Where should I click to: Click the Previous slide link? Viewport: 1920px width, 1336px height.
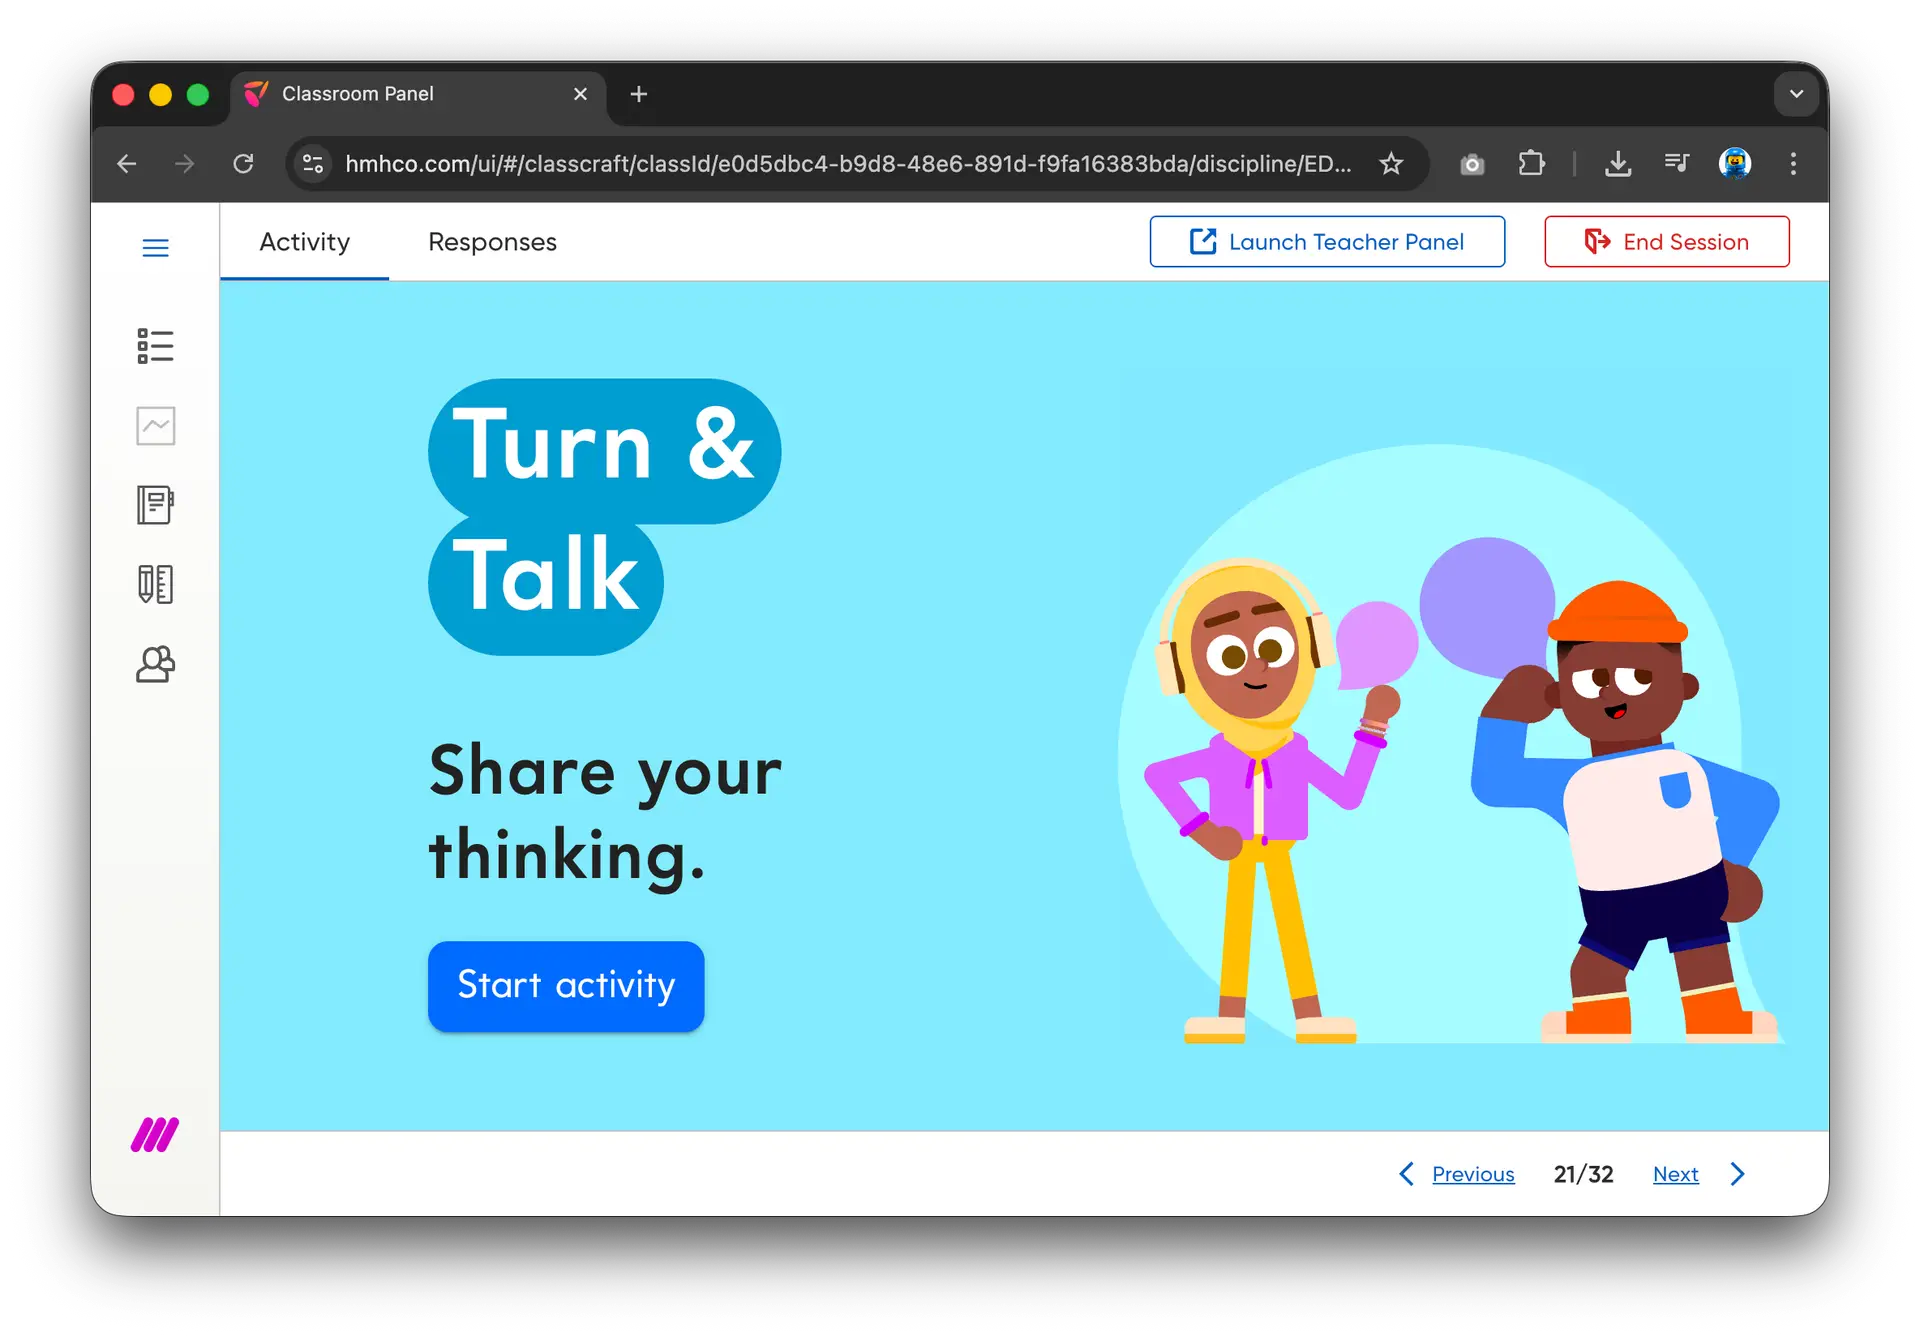click(1472, 1174)
